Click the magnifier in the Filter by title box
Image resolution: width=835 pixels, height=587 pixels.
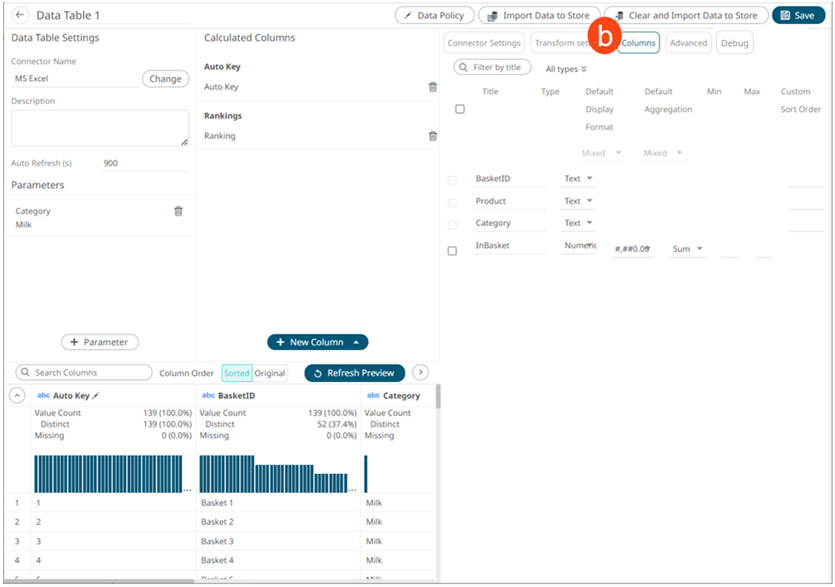click(x=462, y=65)
